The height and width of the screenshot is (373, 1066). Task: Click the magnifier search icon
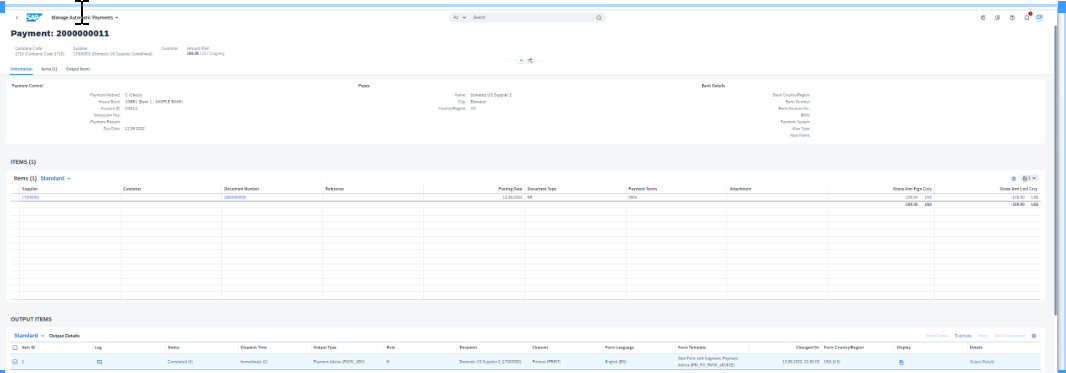coord(599,18)
